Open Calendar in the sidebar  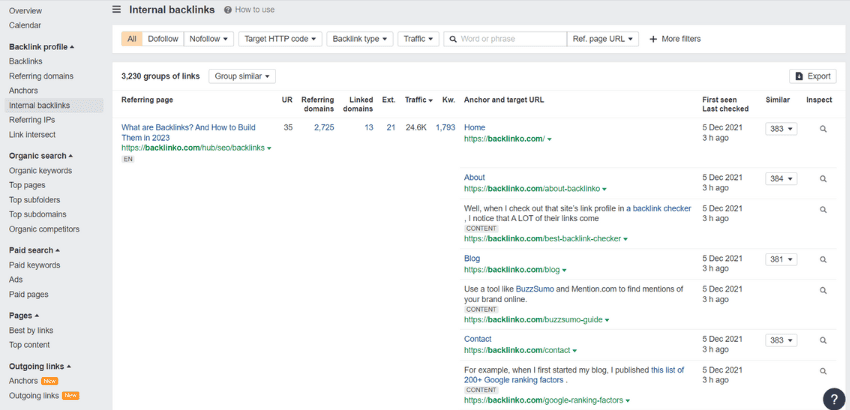click(x=25, y=25)
